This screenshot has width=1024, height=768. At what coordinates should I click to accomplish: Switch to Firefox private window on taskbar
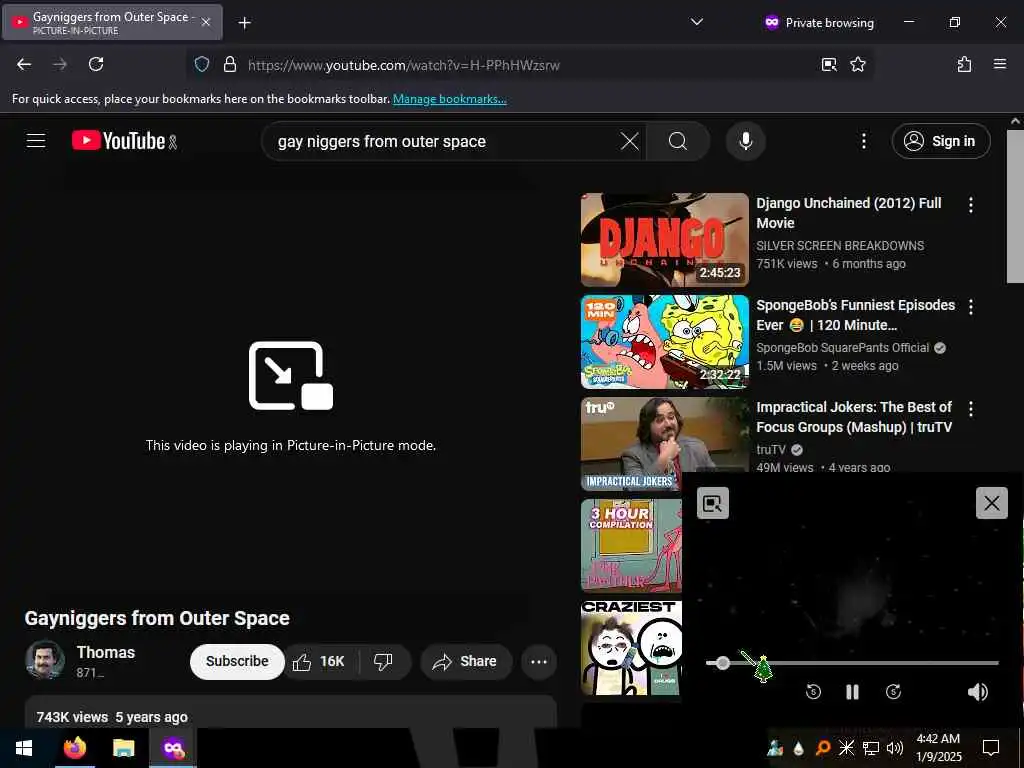click(173, 748)
